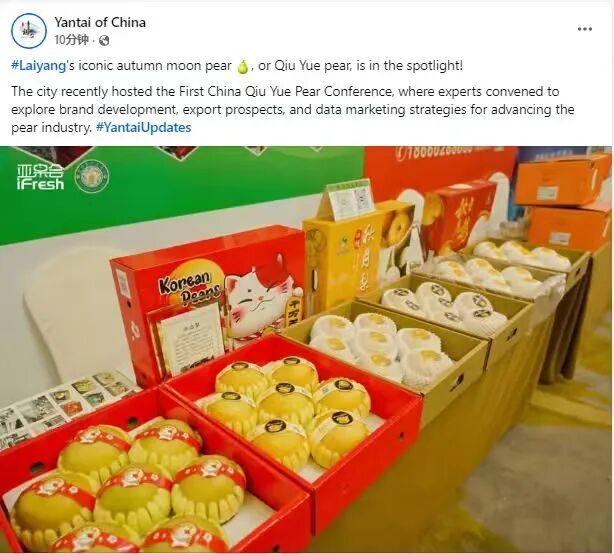This screenshot has height=554, width=614.
Task: Open the pear exhibition photo
Action: pyautogui.click(x=305, y=349)
